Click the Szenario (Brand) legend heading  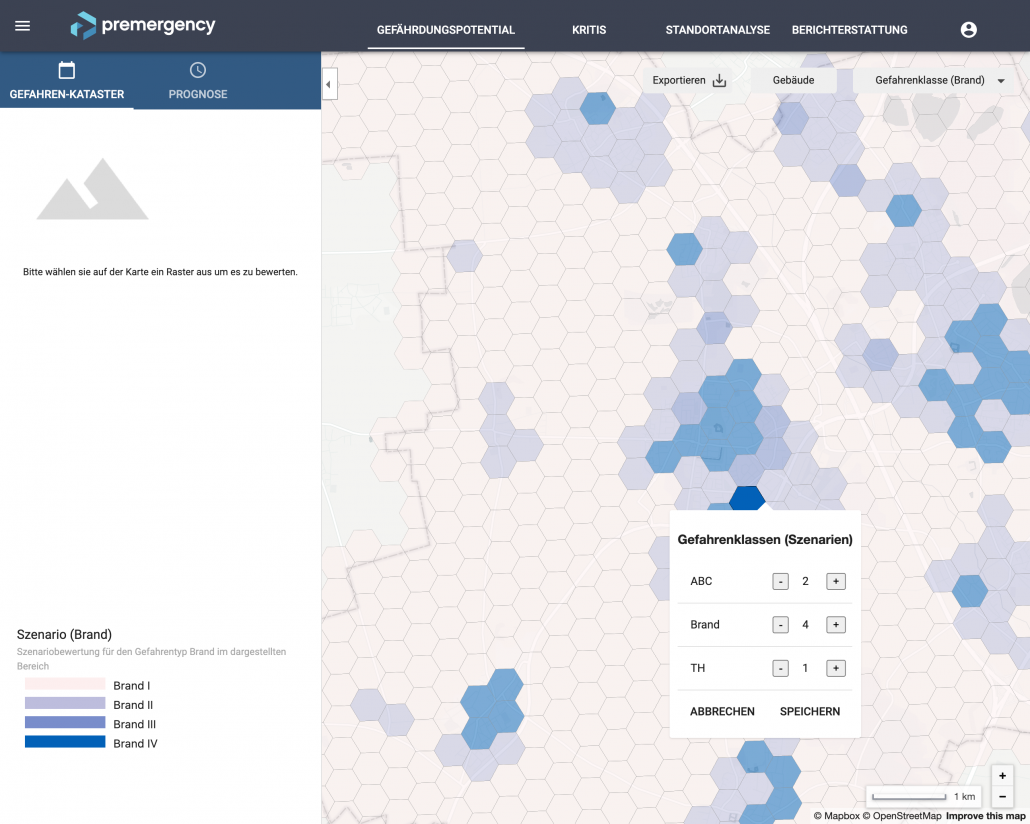tap(64, 635)
